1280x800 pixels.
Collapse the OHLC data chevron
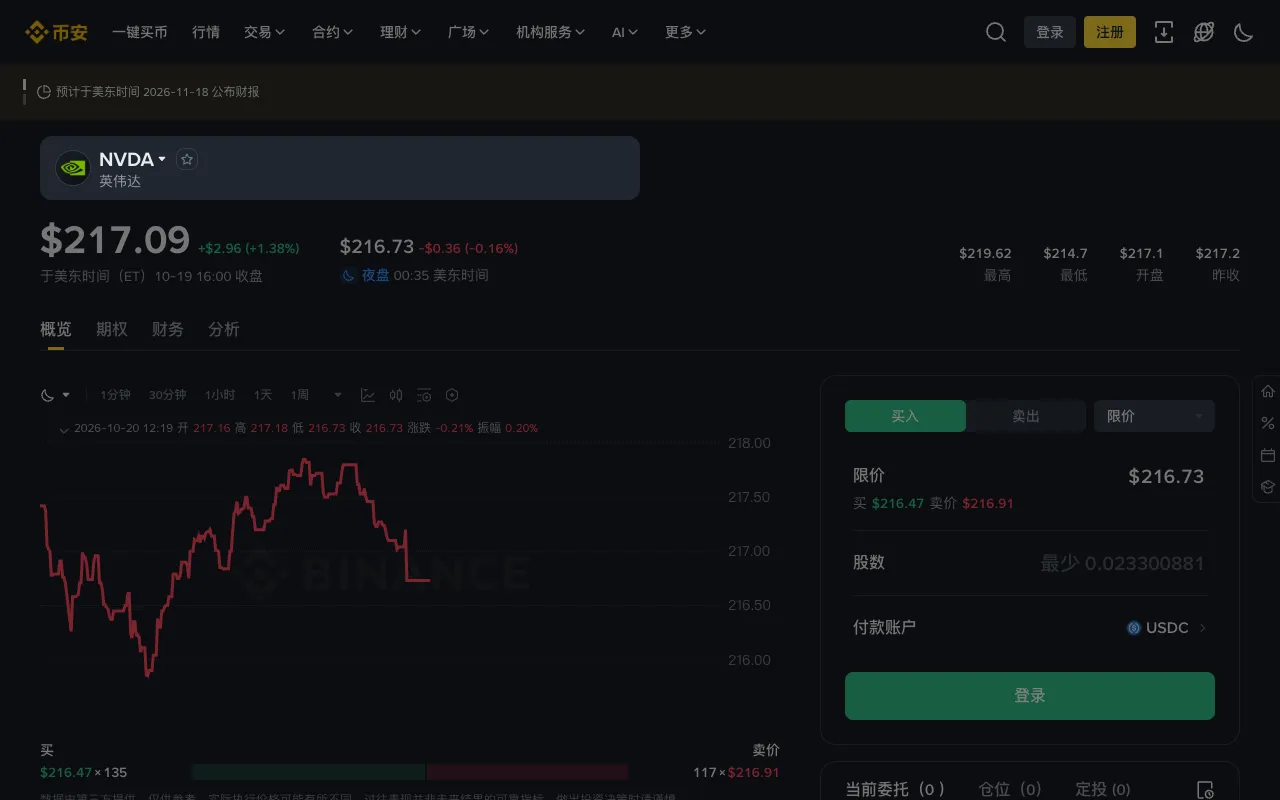(x=64, y=429)
